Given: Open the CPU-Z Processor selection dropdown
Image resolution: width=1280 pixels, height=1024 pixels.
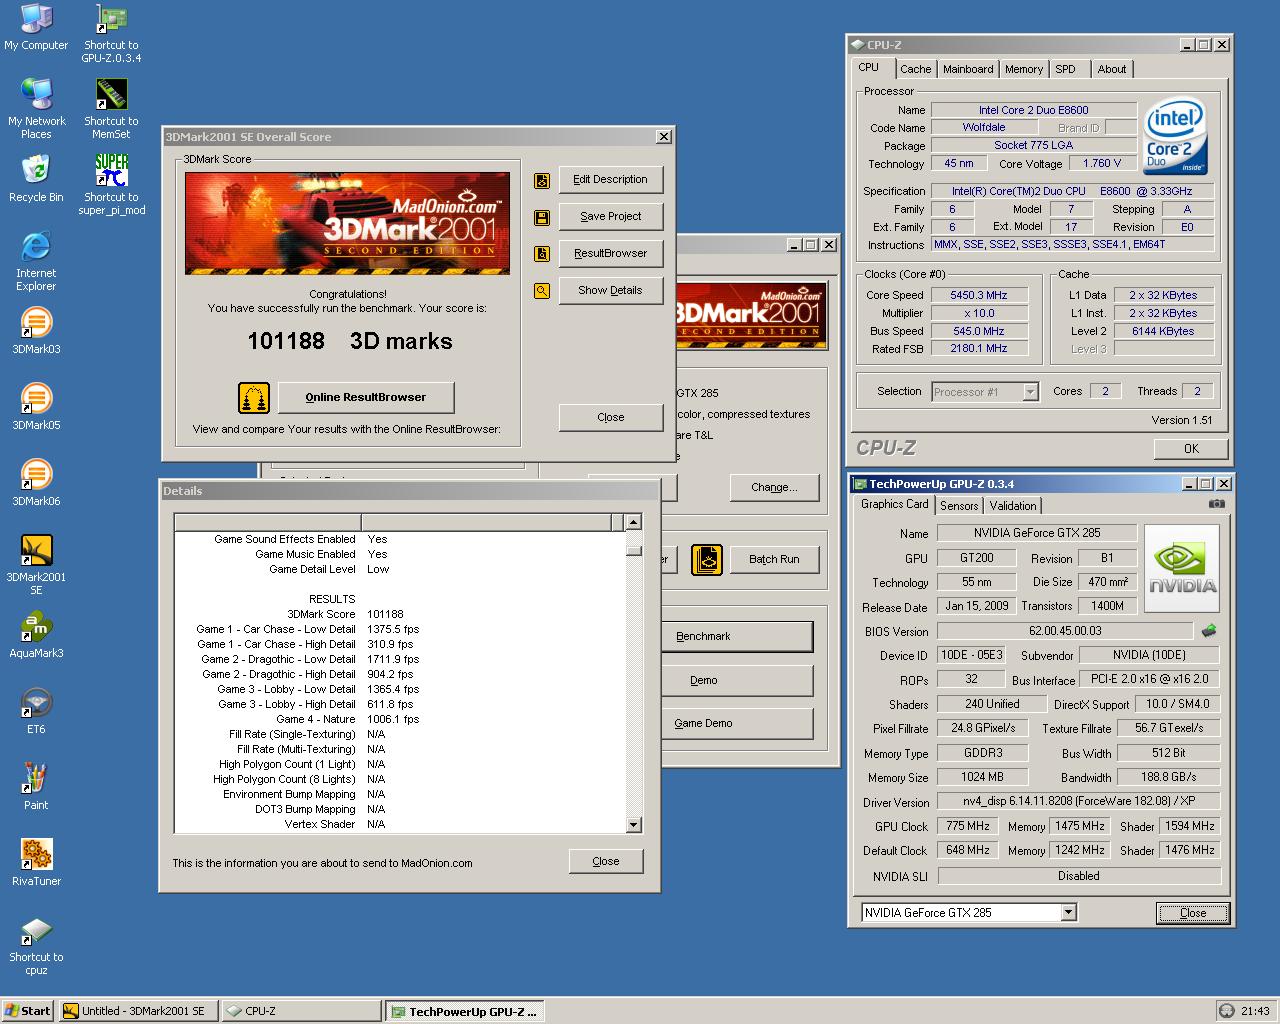Looking at the screenshot, I should pos(1031,392).
